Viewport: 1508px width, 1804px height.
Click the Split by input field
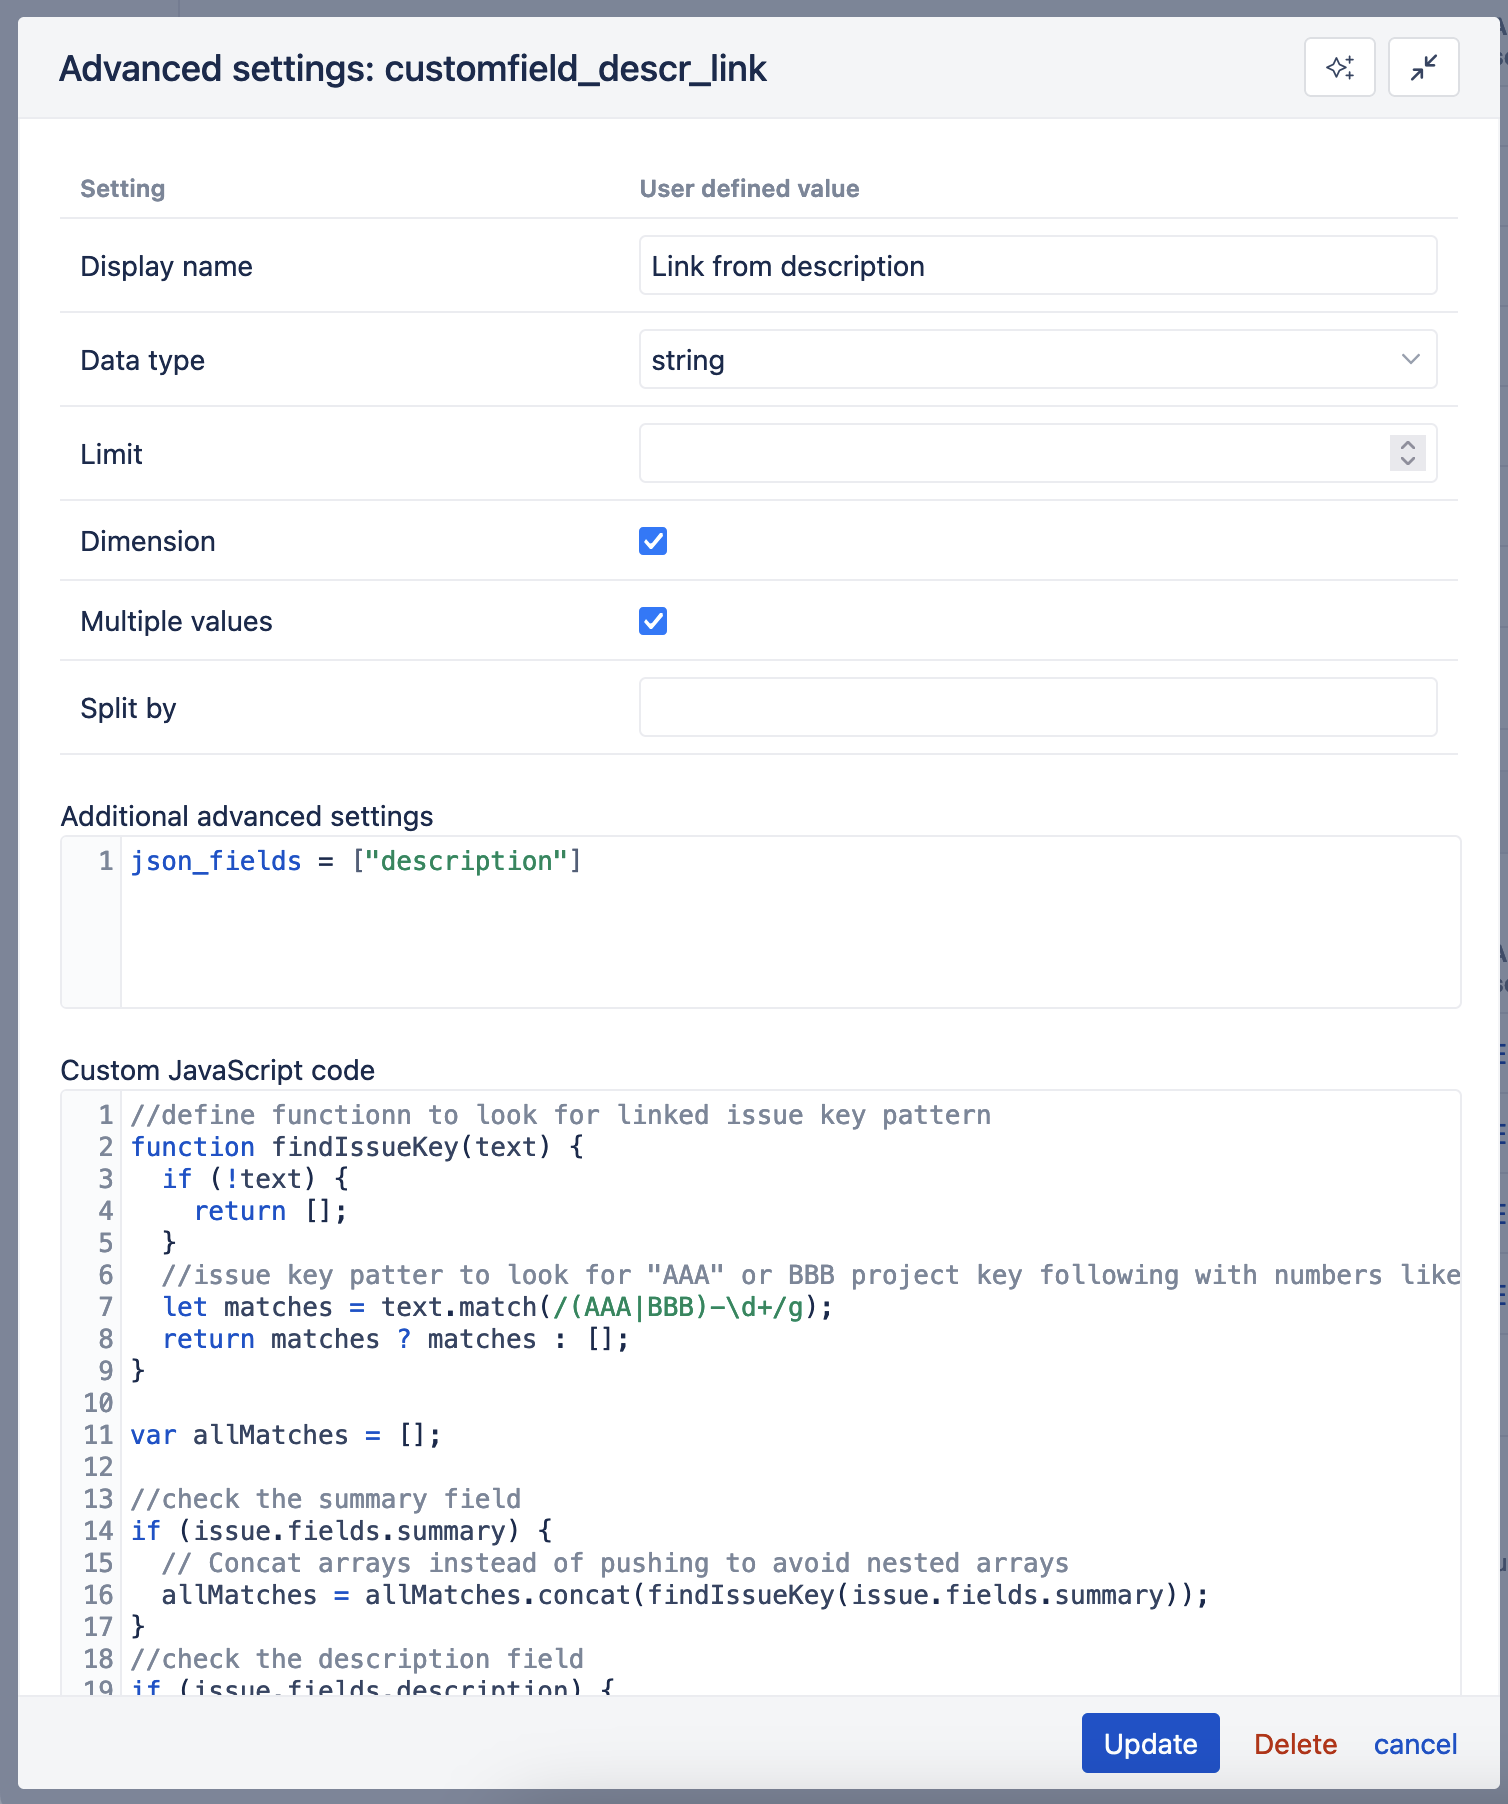click(x=1038, y=708)
